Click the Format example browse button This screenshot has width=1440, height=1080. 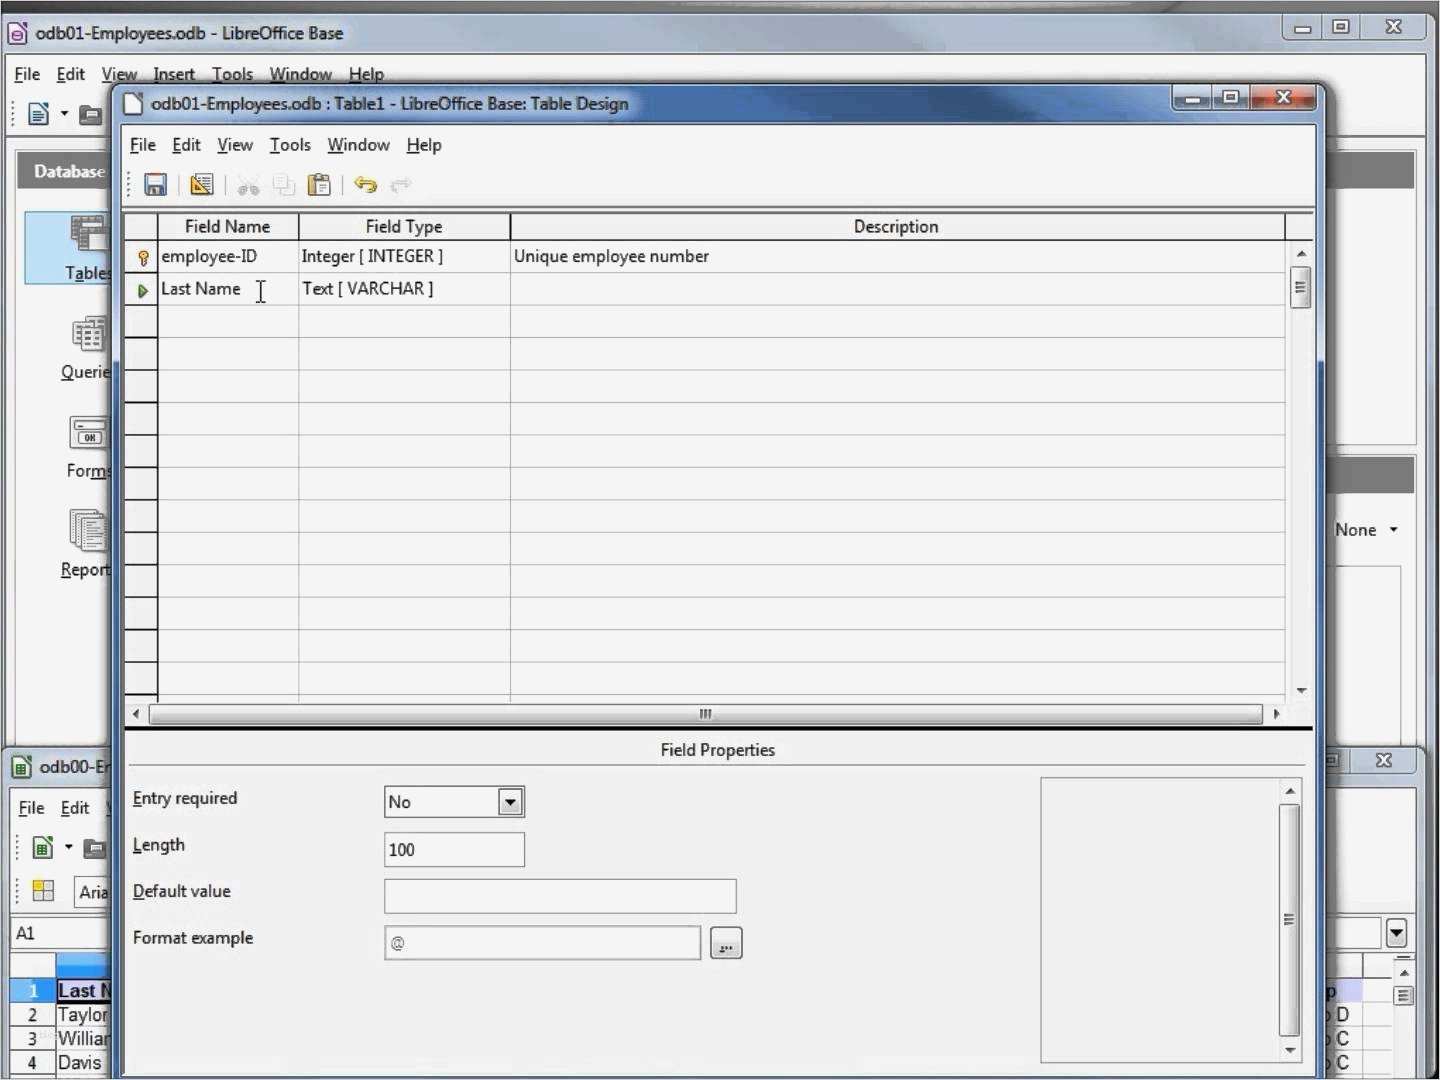coord(725,942)
